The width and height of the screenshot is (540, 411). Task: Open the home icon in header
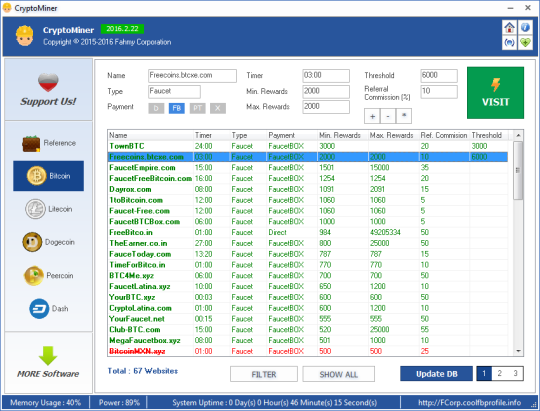tap(509, 27)
